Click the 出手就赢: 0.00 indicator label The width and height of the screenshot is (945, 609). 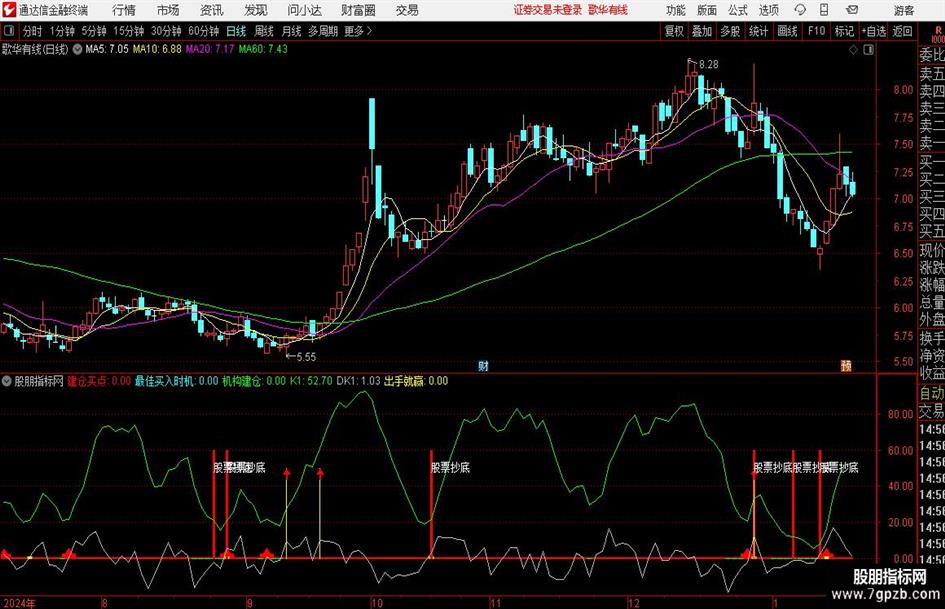(x=416, y=381)
